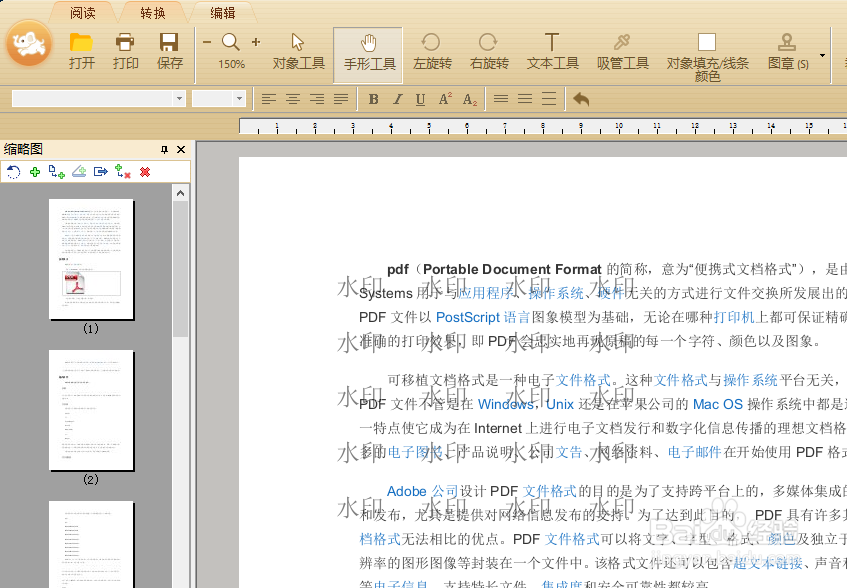Align text right

tap(317, 99)
